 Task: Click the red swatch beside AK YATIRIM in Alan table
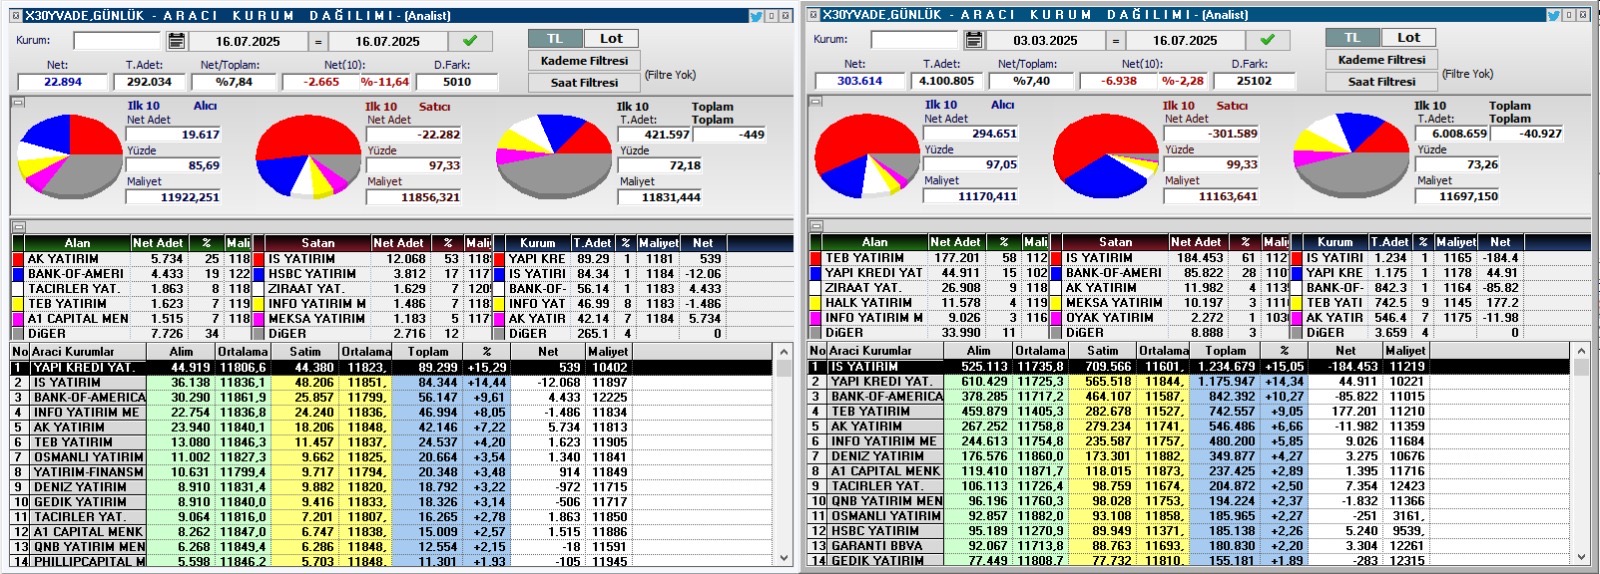(x=18, y=259)
